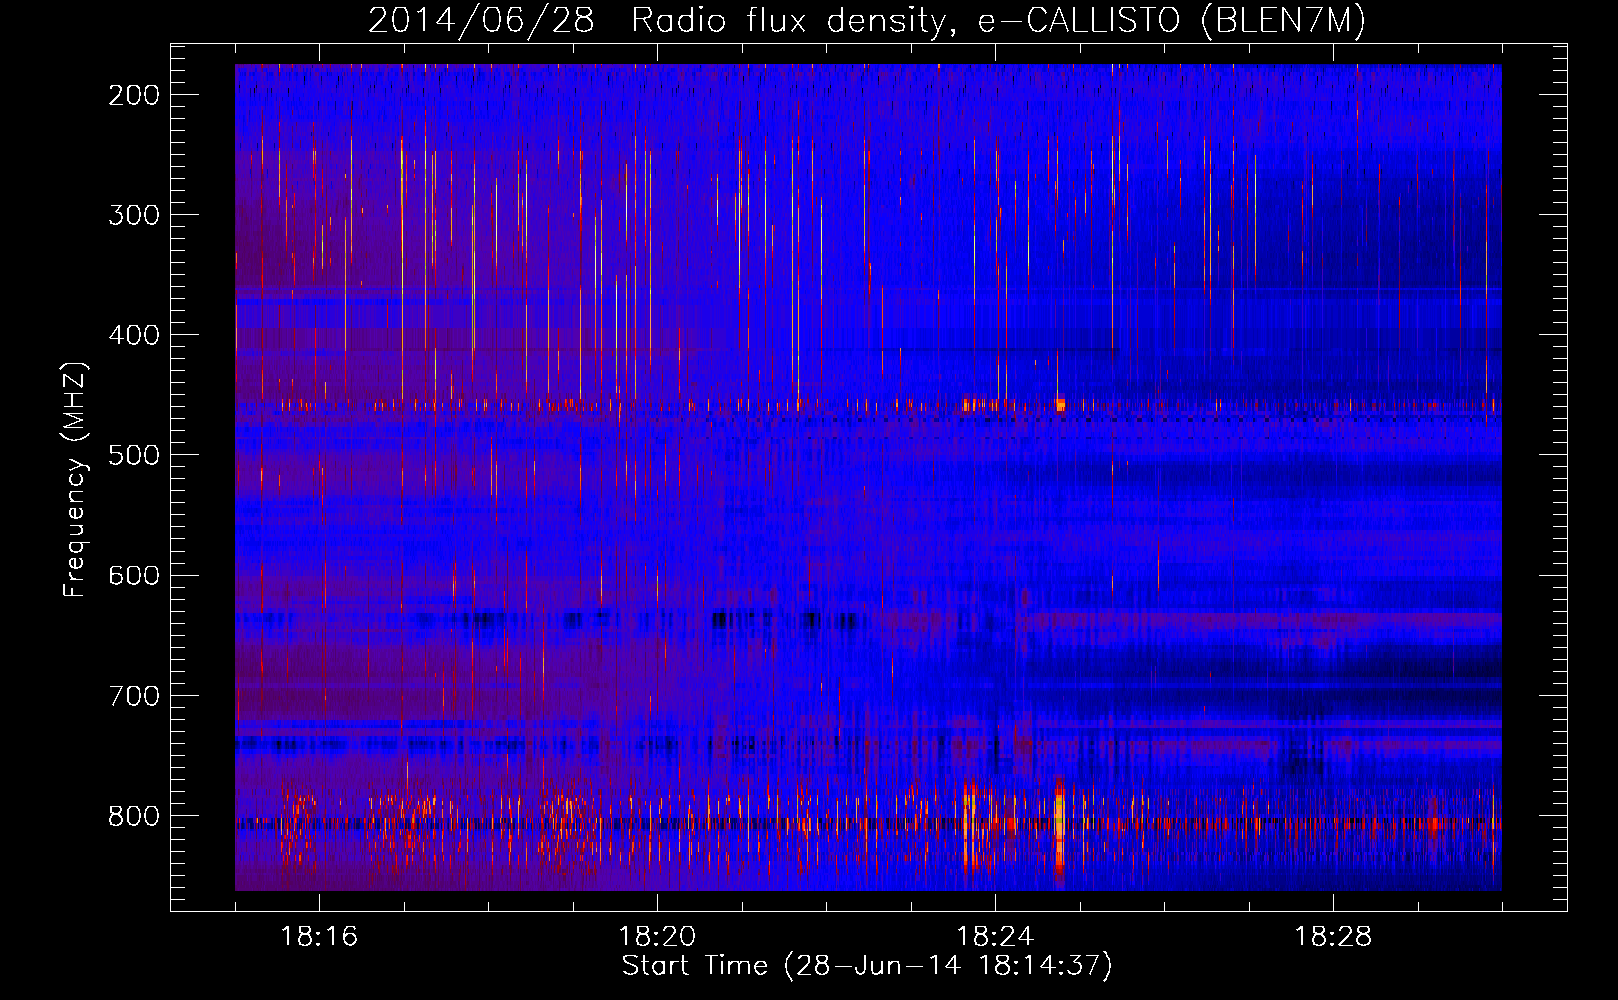Click the 500 frequency tick label
The width and height of the screenshot is (1618, 1000).
coord(134,455)
